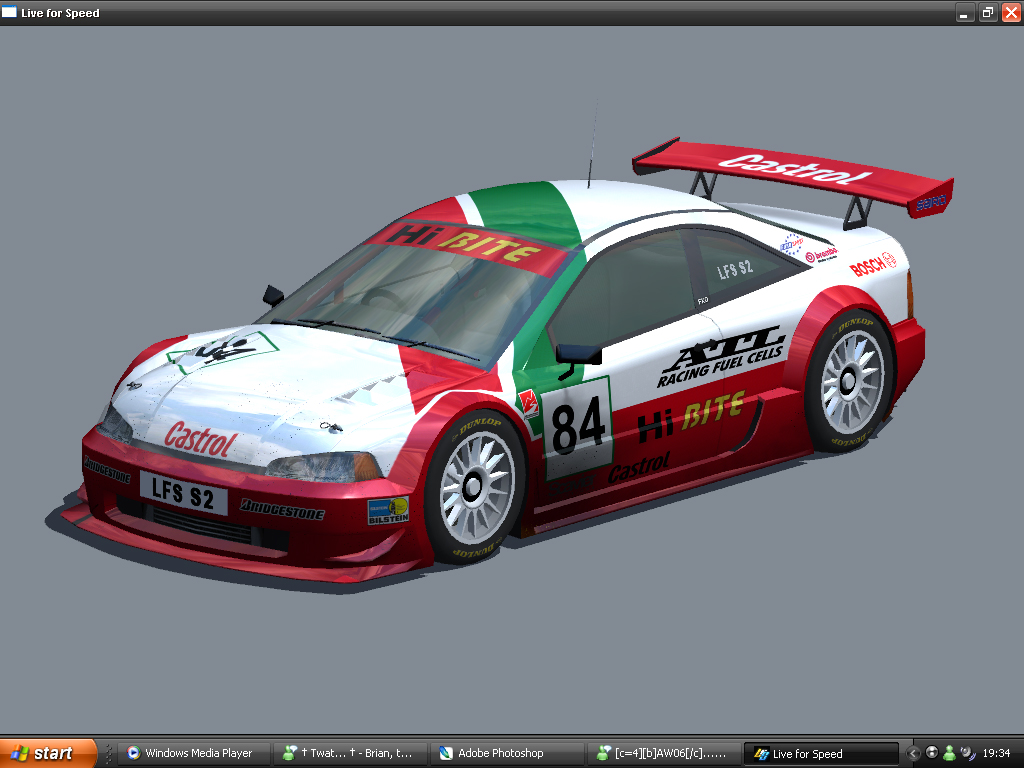Open the [c=4][b]AW06 chat window

point(664,753)
